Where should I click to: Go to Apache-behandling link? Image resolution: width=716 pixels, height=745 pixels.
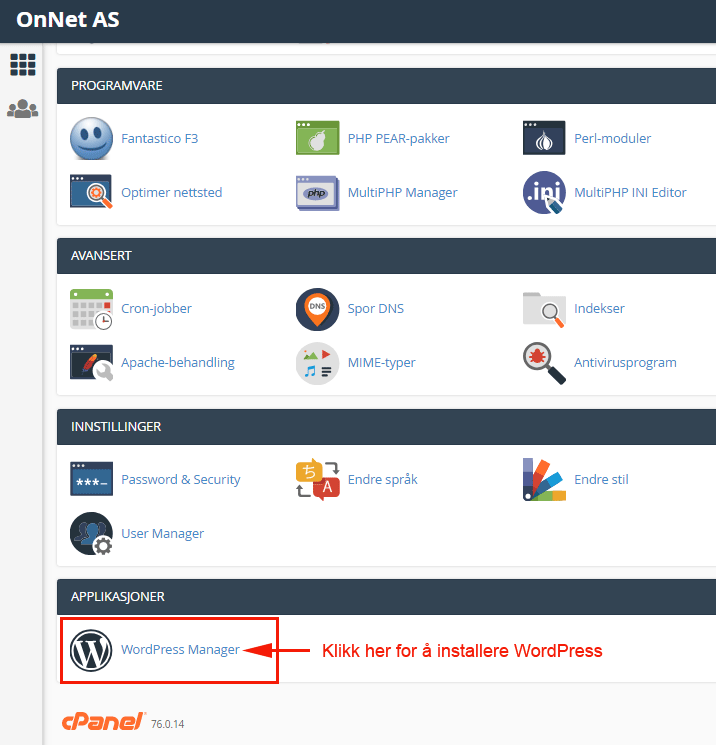pyautogui.click(x=178, y=363)
